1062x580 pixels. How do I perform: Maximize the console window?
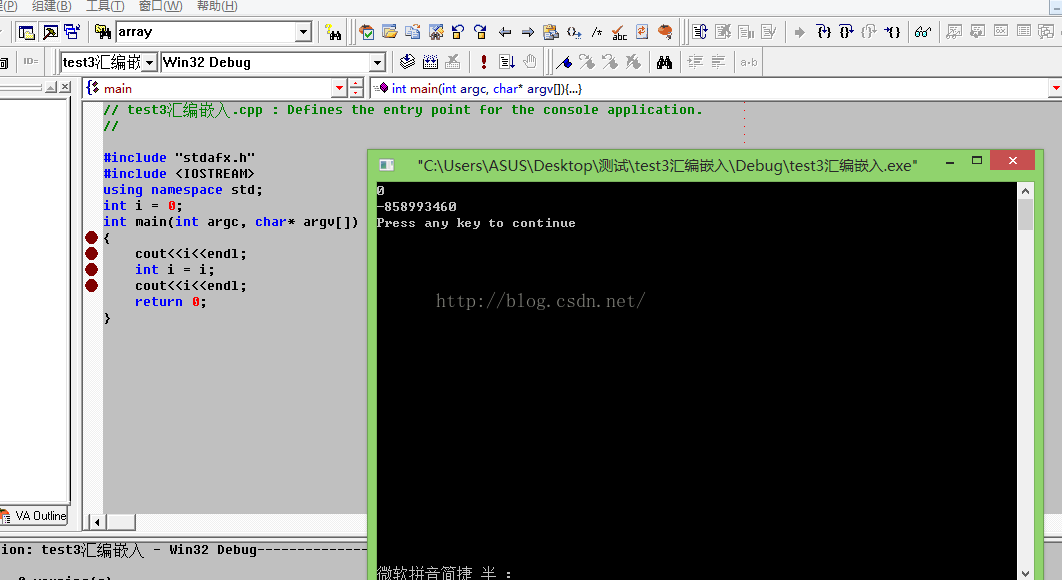(977, 161)
